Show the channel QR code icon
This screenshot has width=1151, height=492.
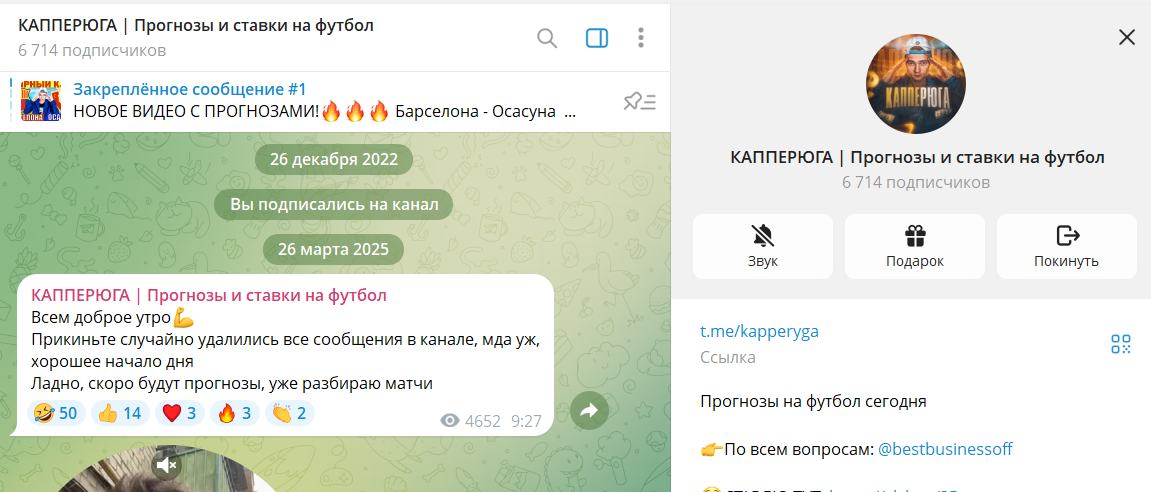pos(1121,344)
